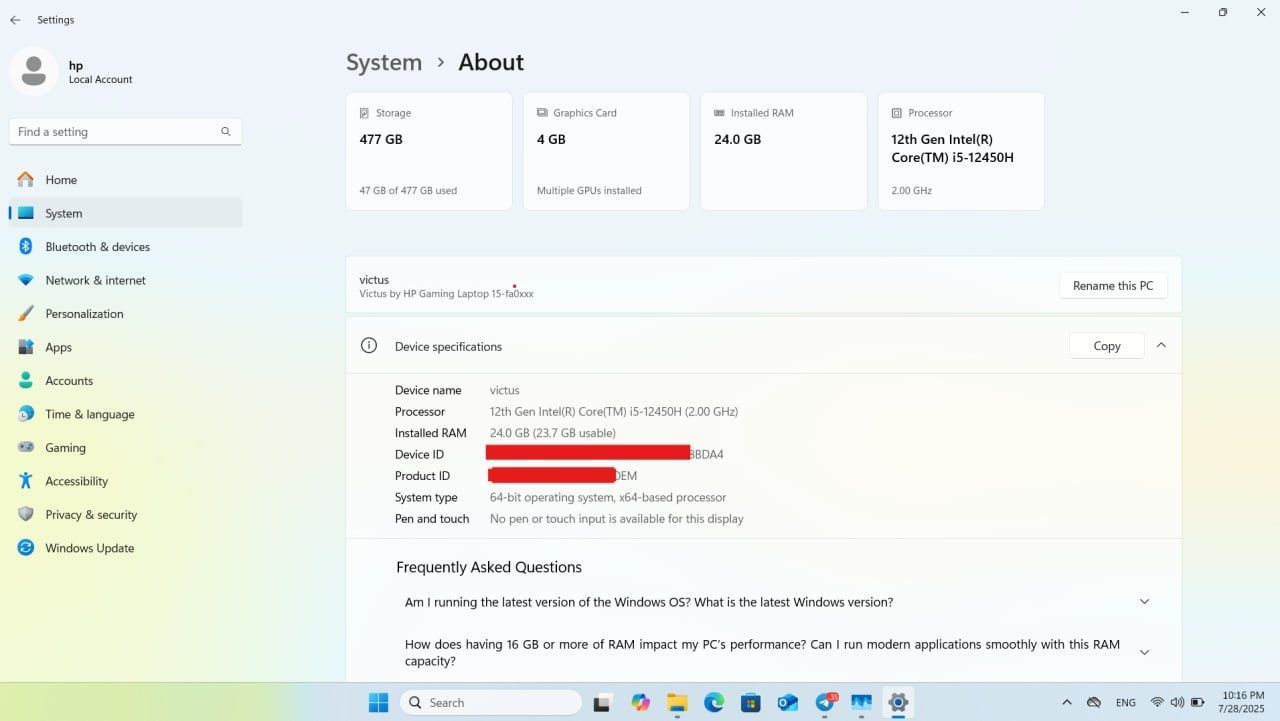
Task: Open Accessibility settings
Action: pos(125,481)
